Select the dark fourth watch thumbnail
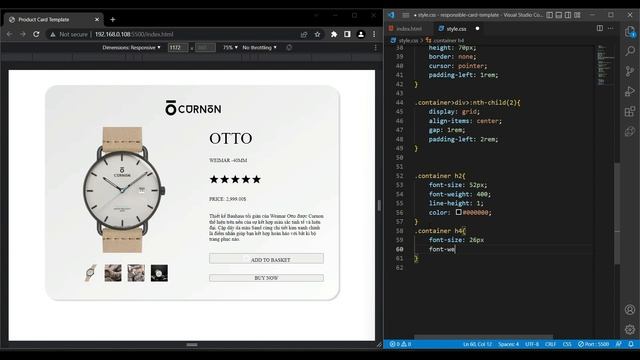640x360 pixels. pyautogui.click(x=159, y=273)
